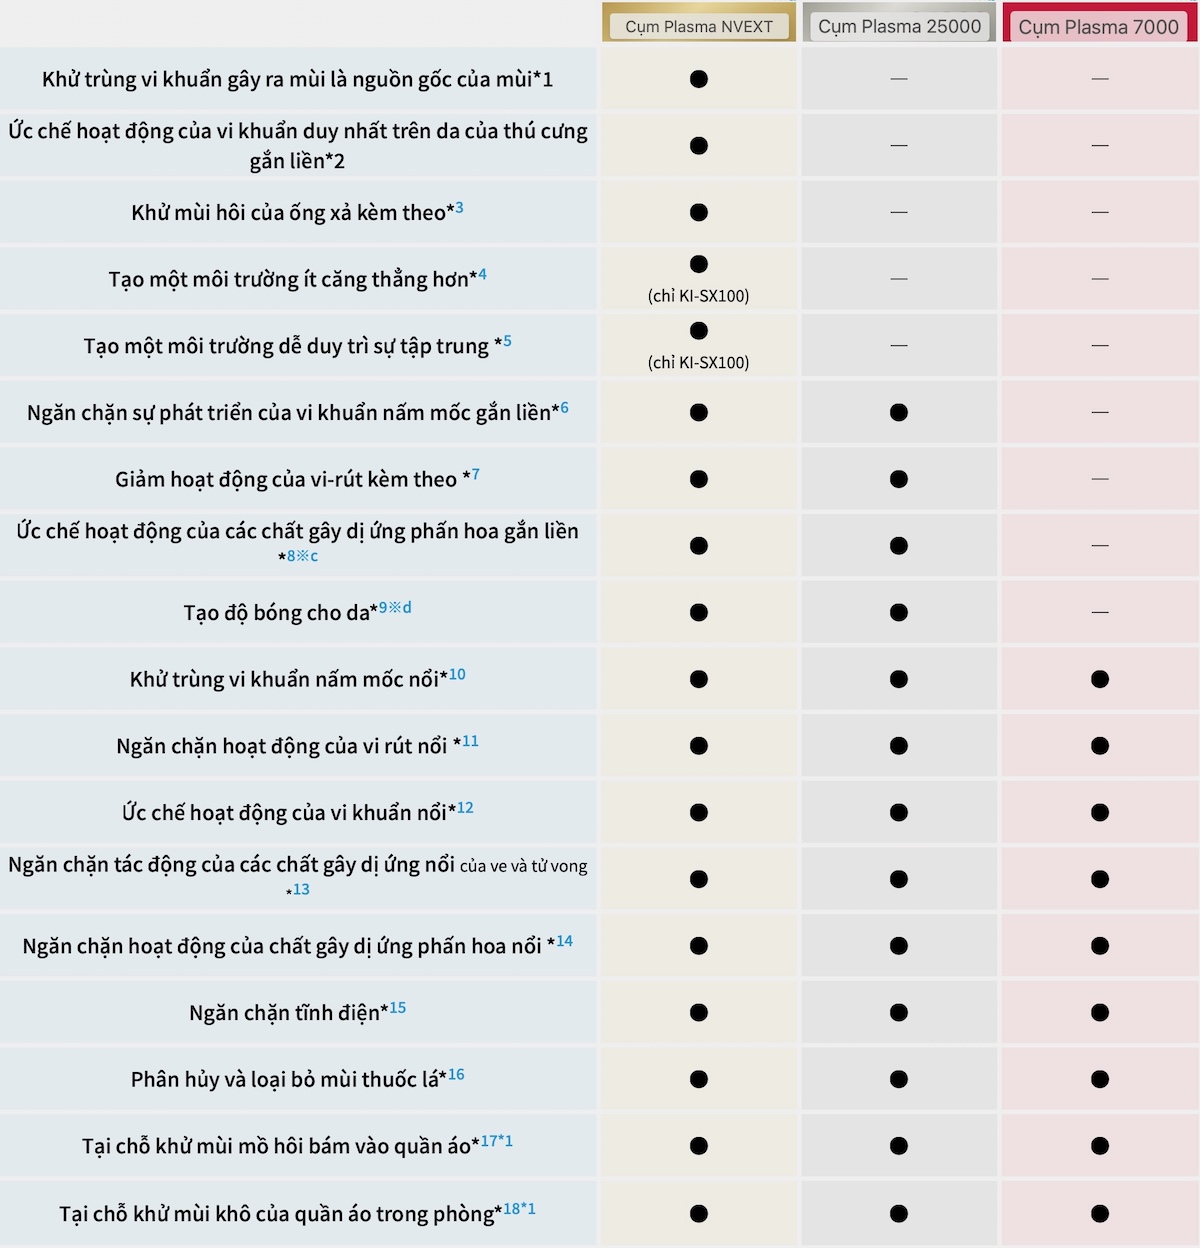1200x1248 pixels.
Task: Click the Cụm Plasma NVEXT column header
Action: tap(699, 27)
